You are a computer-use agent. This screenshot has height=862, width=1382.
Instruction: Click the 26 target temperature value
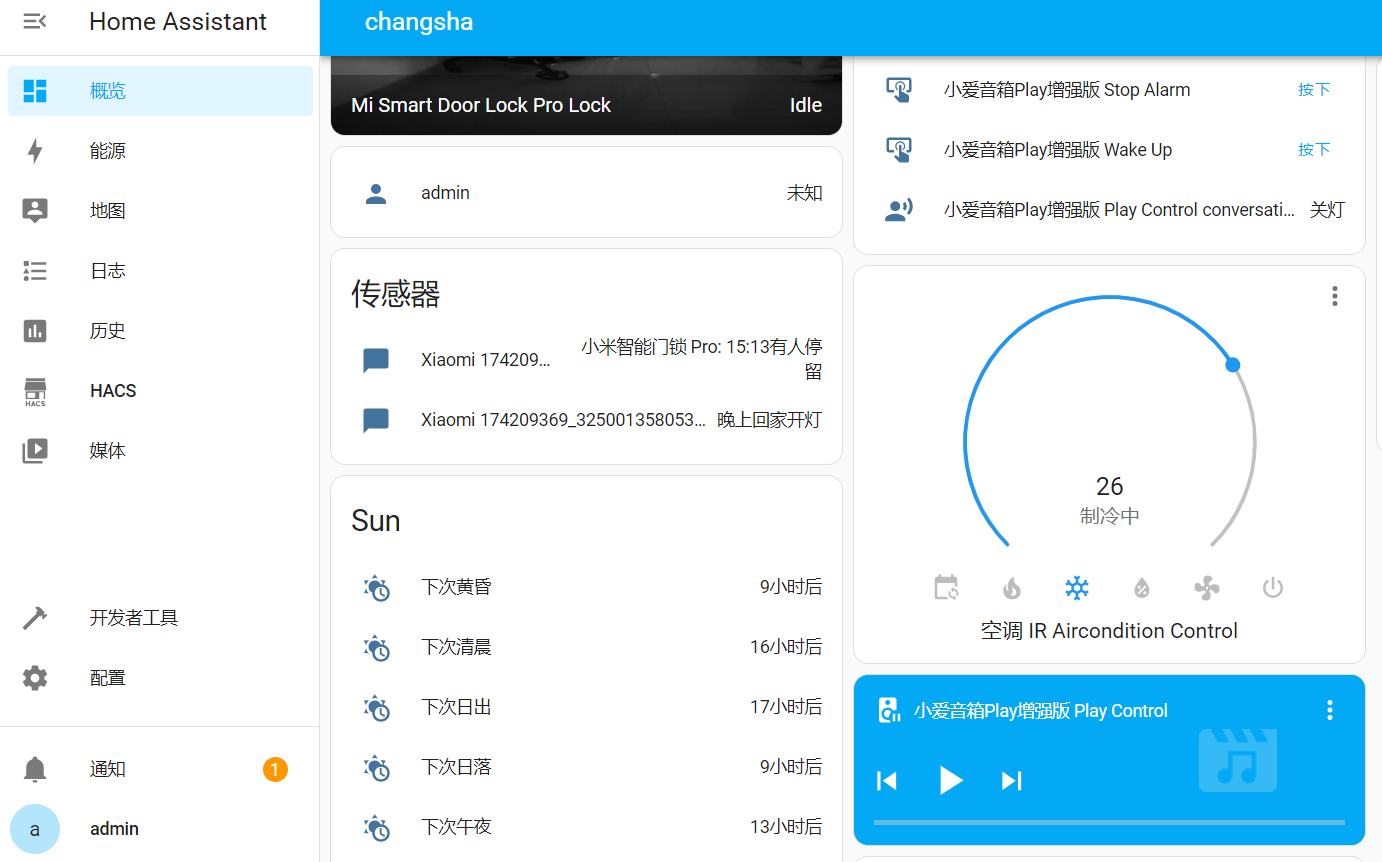[x=1110, y=487]
